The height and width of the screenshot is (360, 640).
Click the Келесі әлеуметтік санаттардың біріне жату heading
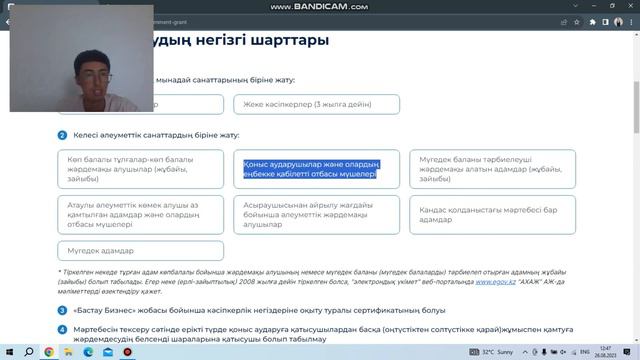click(x=156, y=135)
